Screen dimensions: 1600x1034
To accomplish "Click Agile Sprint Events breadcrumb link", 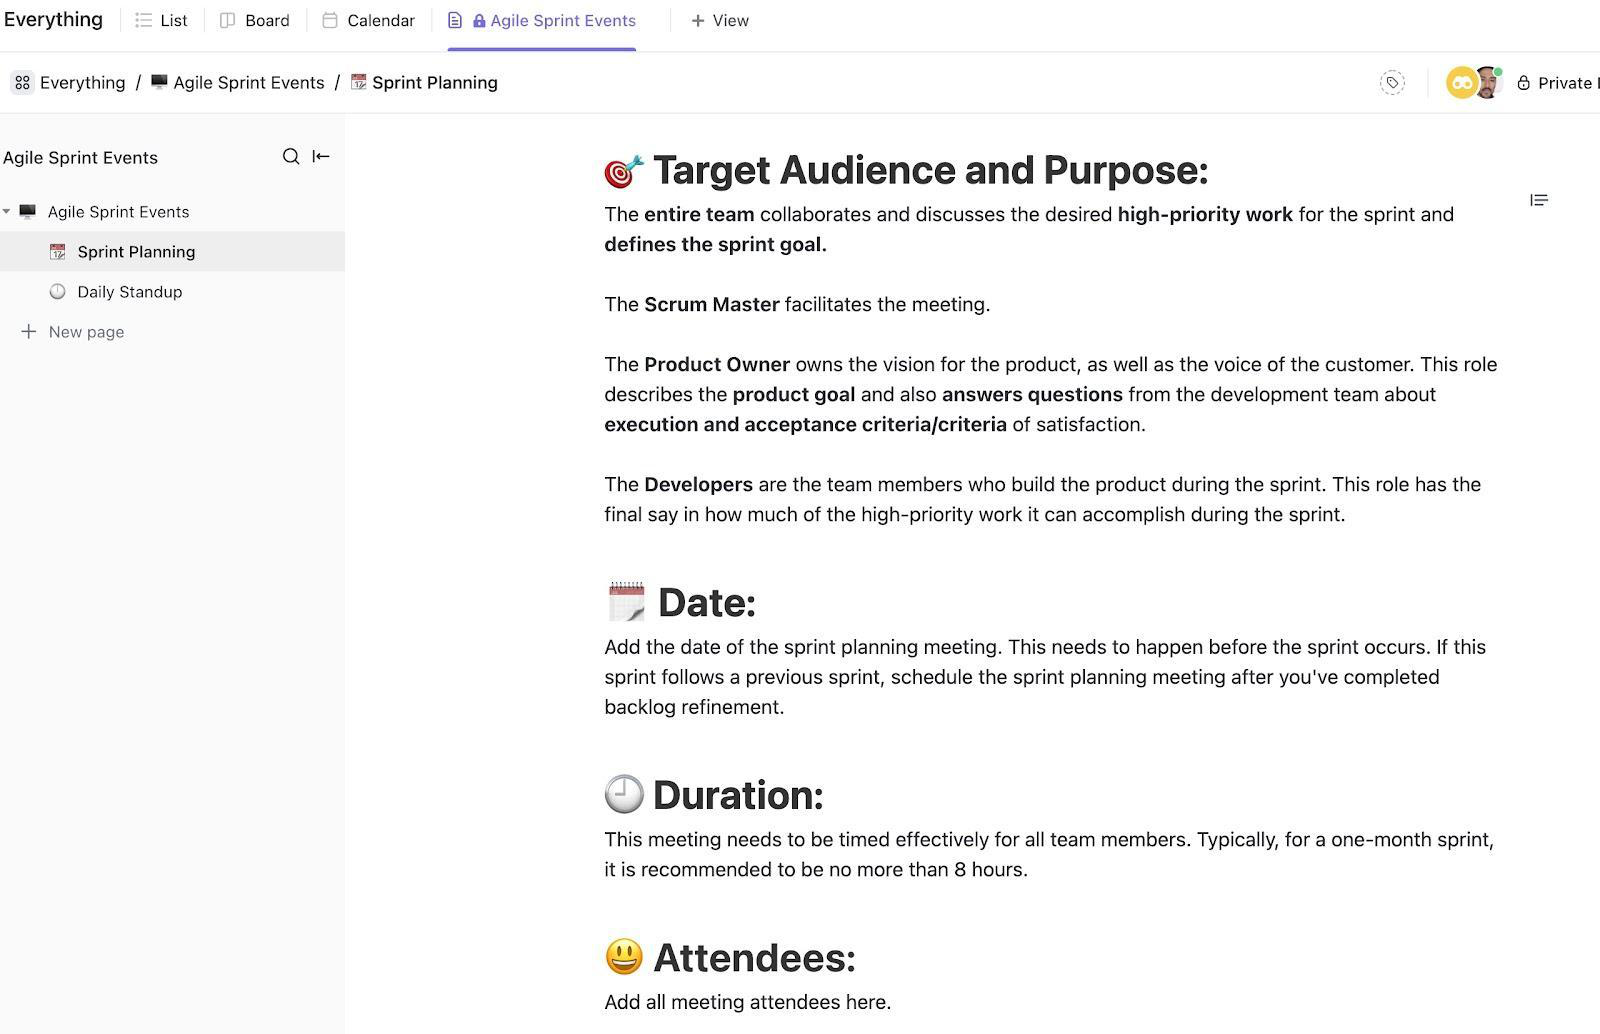I will click(x=248, y=83).
